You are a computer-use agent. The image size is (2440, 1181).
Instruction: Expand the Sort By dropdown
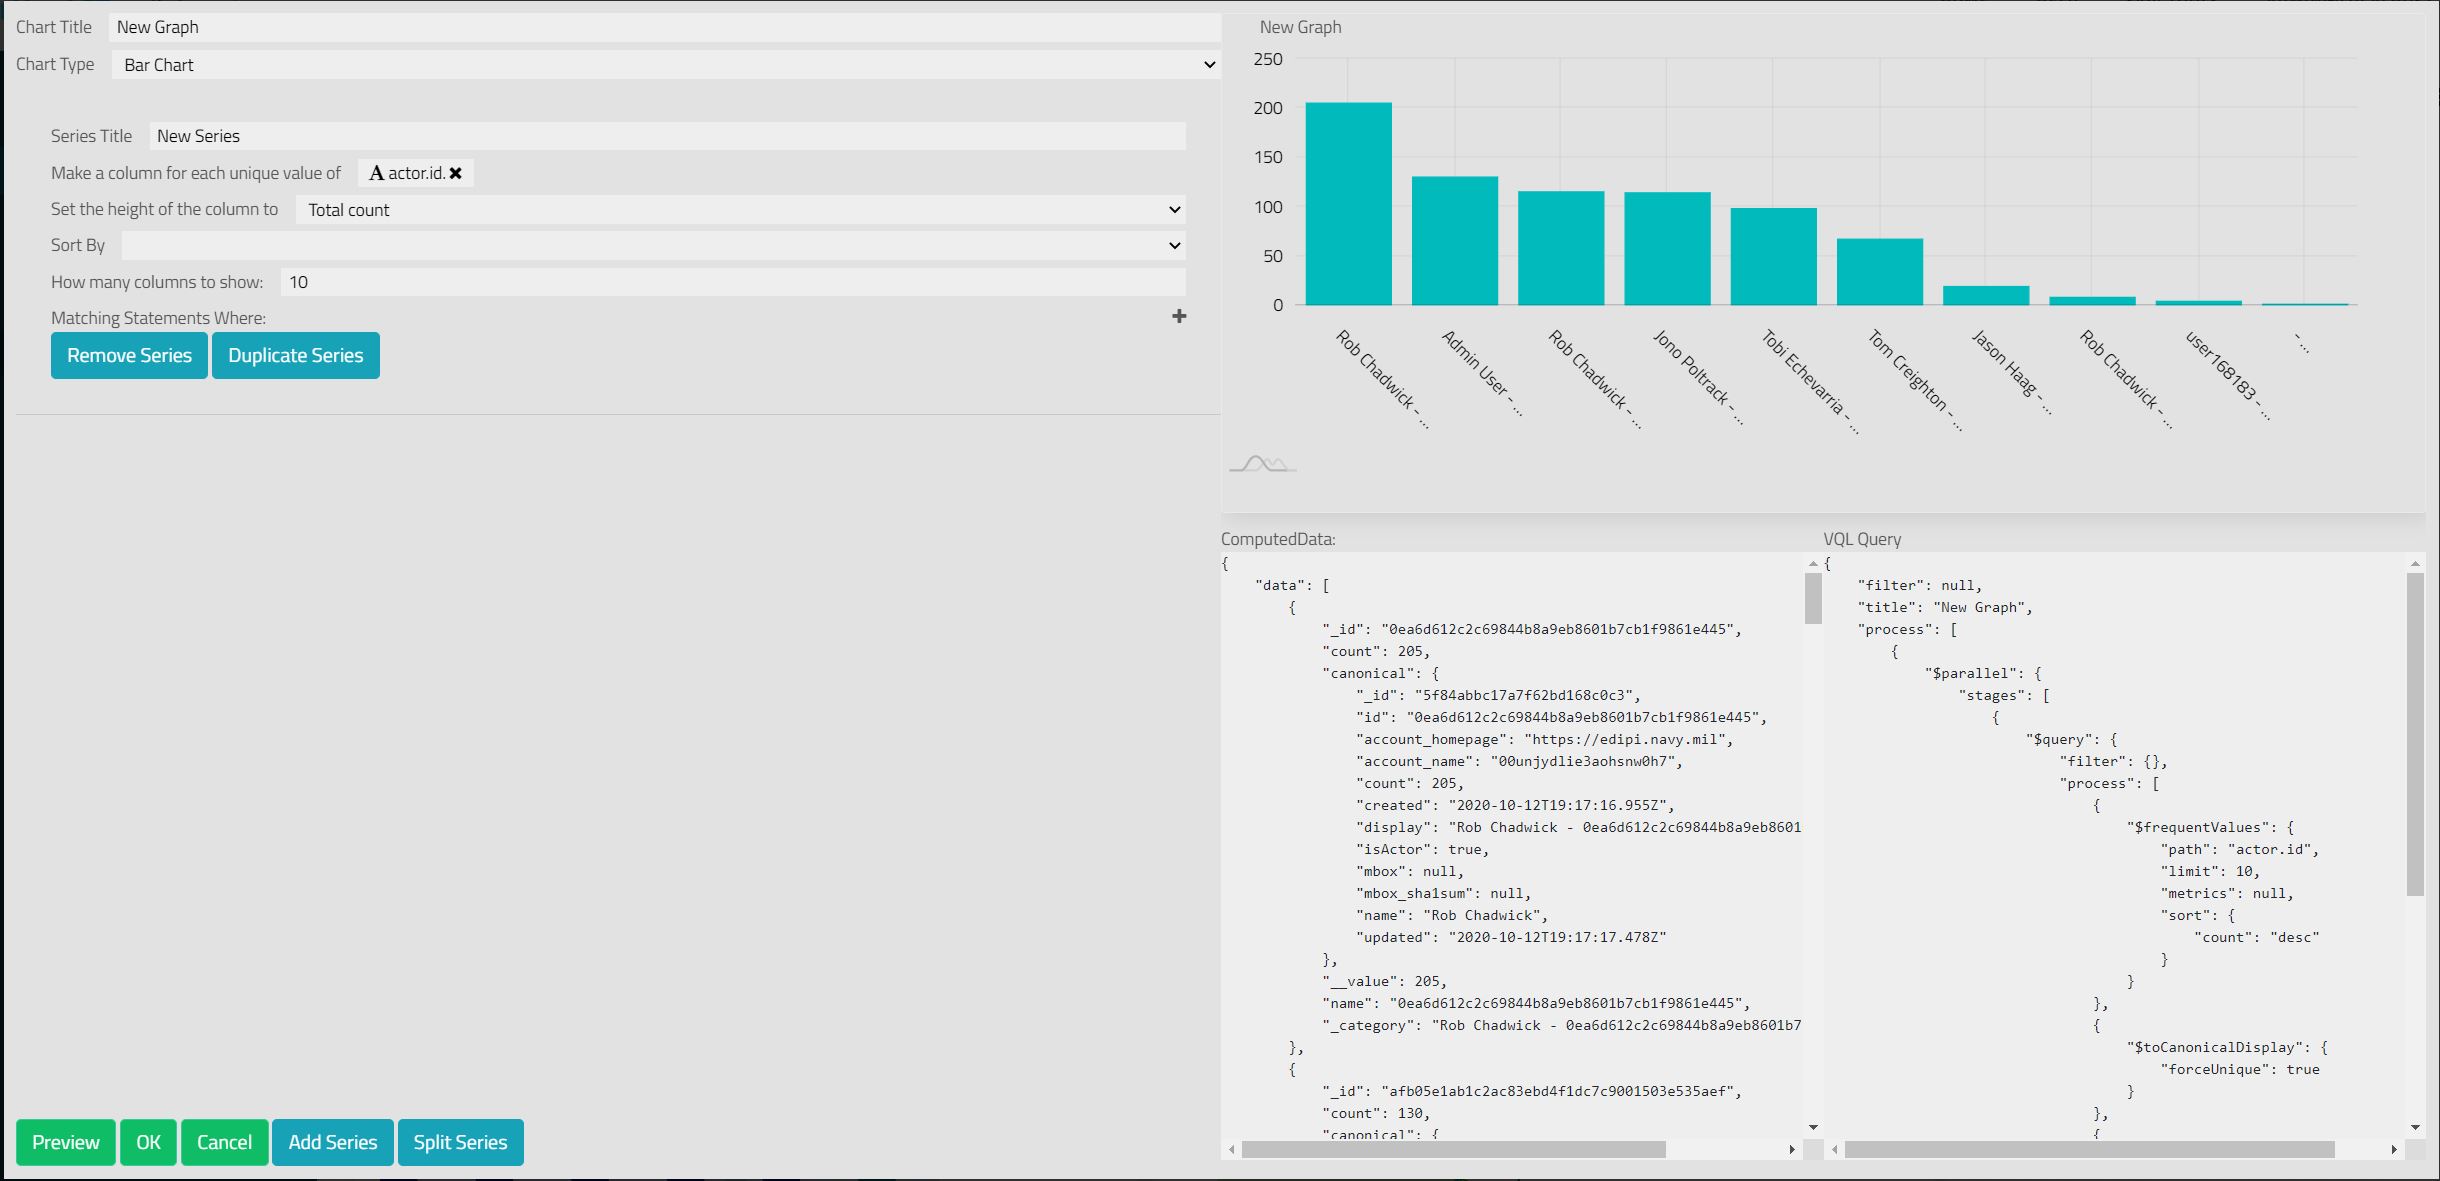(x=653, y=246)
